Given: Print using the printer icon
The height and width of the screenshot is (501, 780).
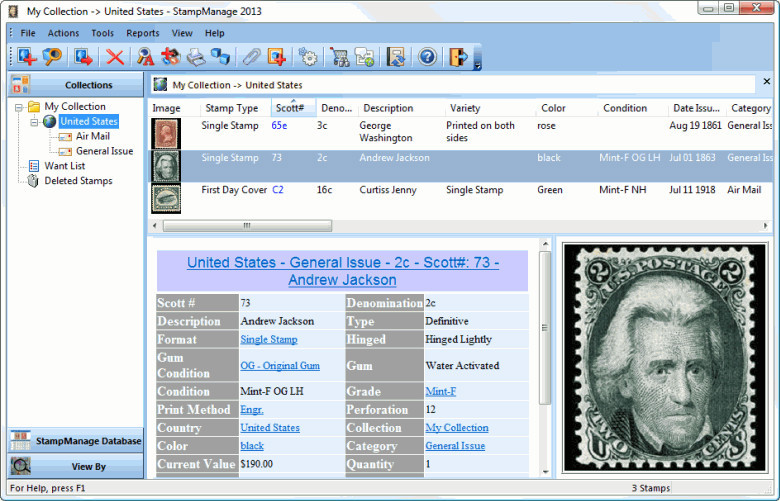Looking at the screenshot, I should pyautogui.click(x=196, y=57).
